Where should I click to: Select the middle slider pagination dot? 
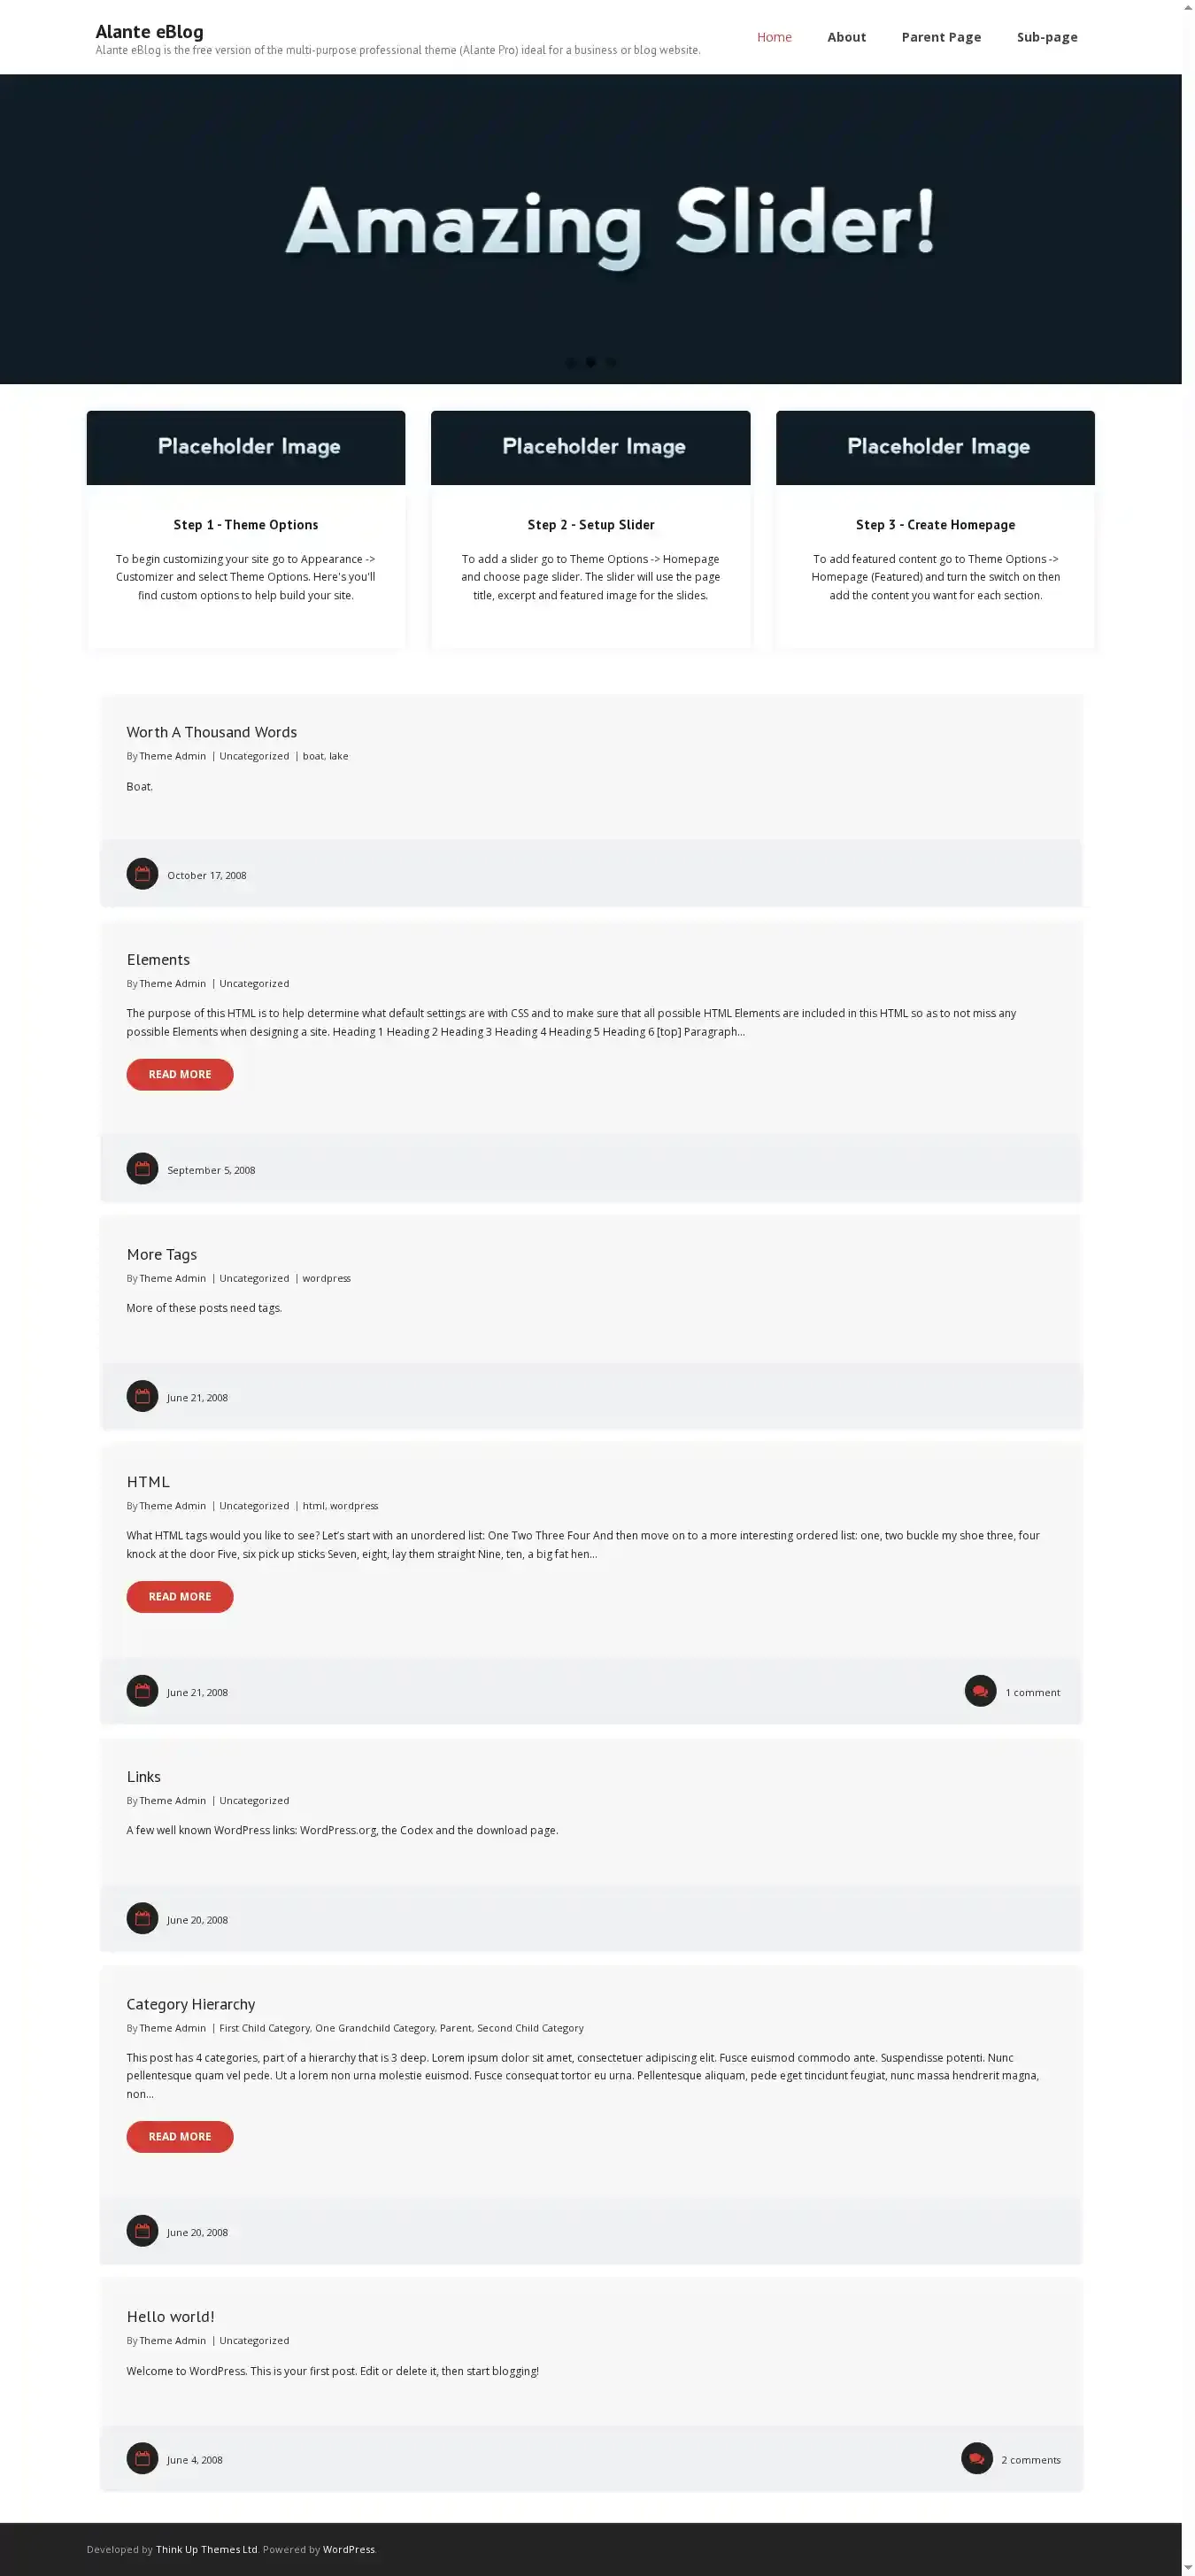point(591,363)
